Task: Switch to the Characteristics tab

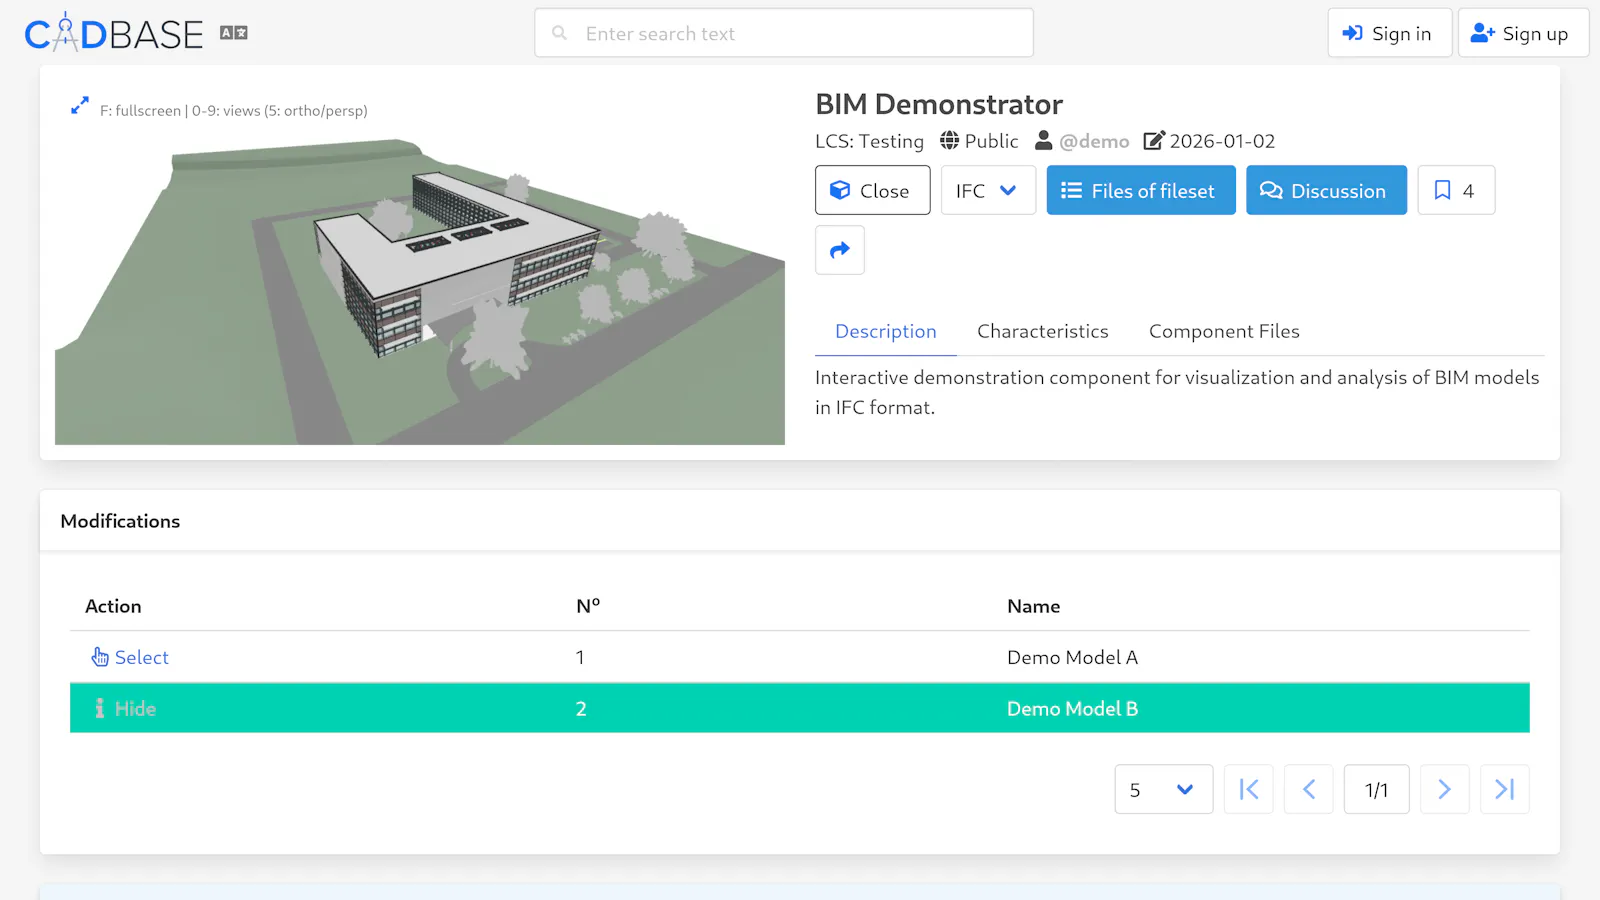Action: tap(1043, 331)
